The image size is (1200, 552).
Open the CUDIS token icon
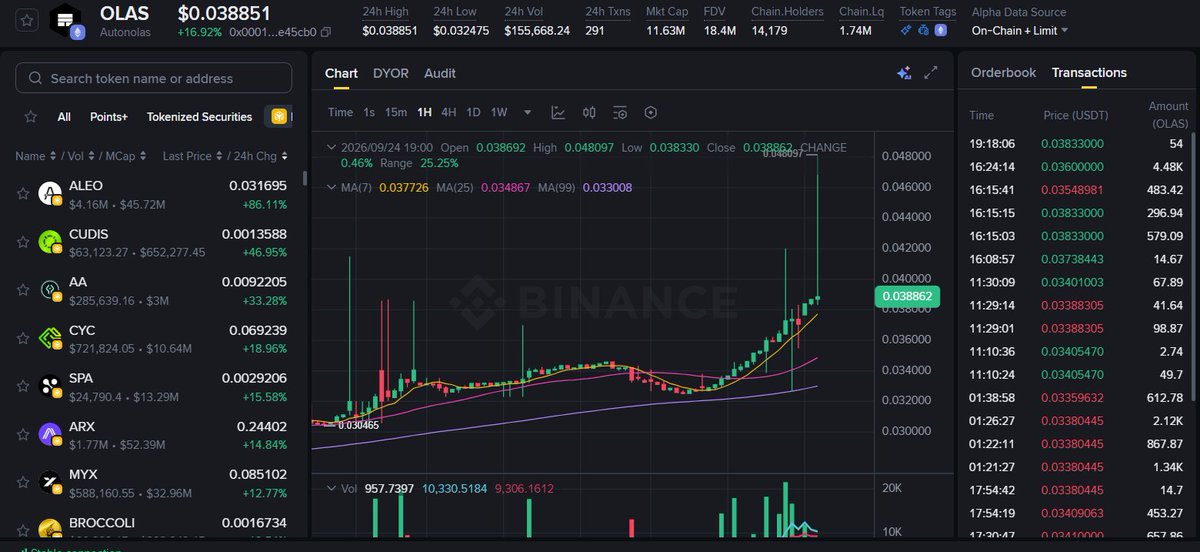[x=50, y=242]
